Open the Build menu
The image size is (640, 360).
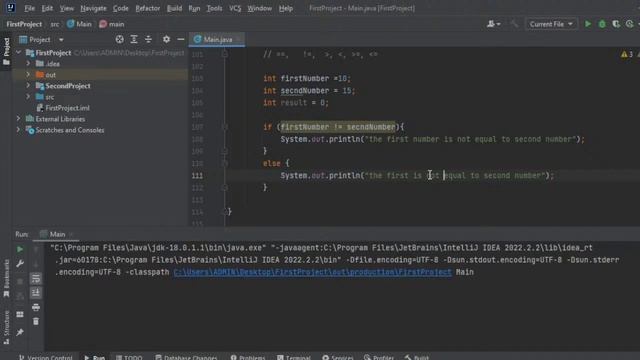coord(174,8)
